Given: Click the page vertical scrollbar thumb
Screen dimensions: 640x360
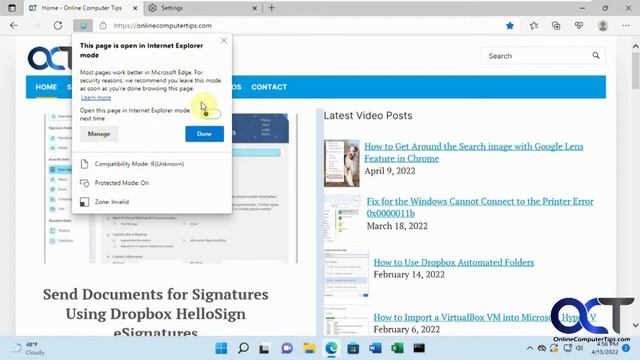Looking at the screenshot, I should tap(636, 70).
